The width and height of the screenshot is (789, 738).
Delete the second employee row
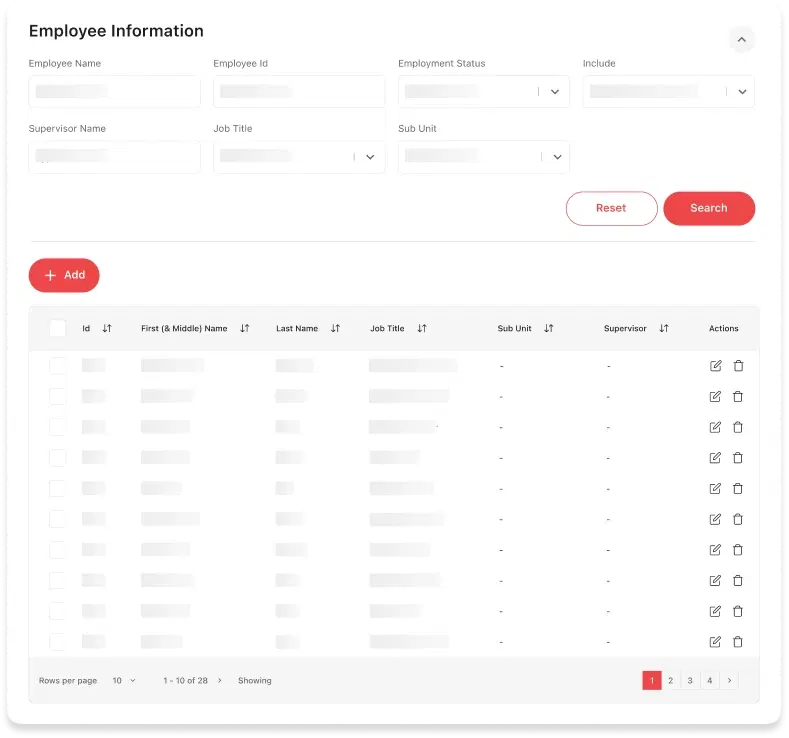coord(738,396)
